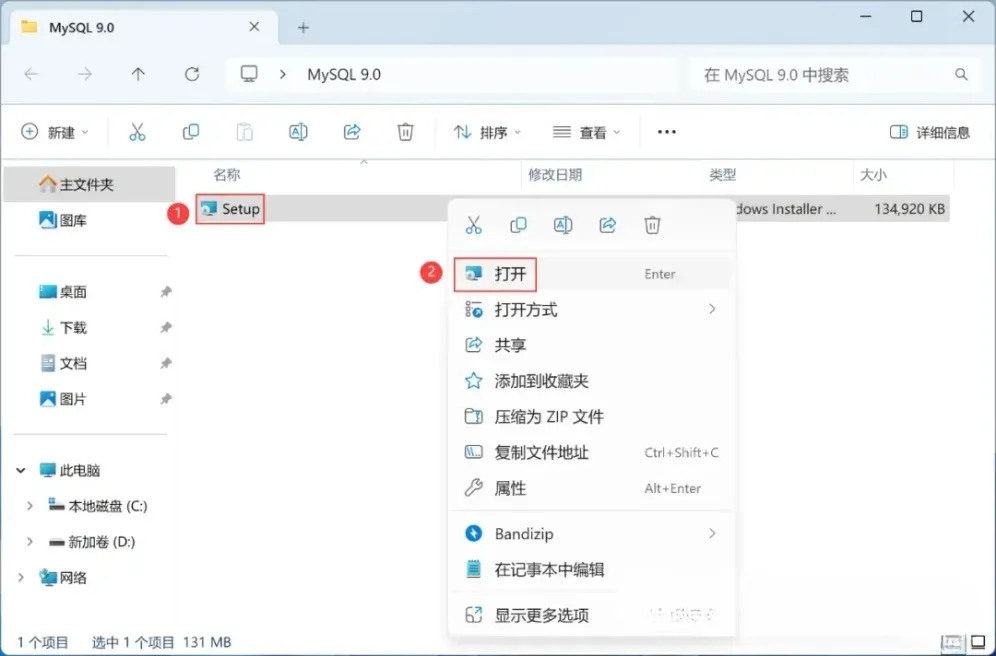Expand 新加卷 (D:) tree node
Screen dimensions: 996x656
tap(30, 542)
